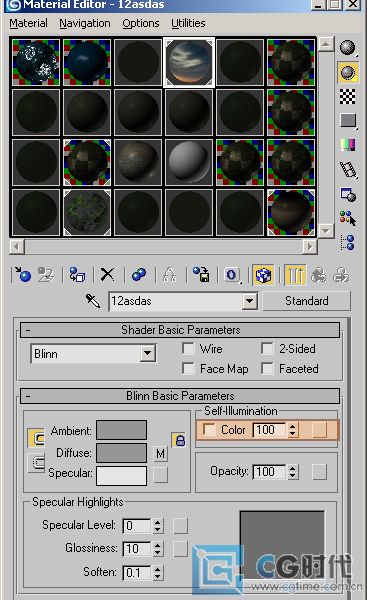The image size is (367, 600).
Task: Enable the Wire checkbox
Action: 188,348
